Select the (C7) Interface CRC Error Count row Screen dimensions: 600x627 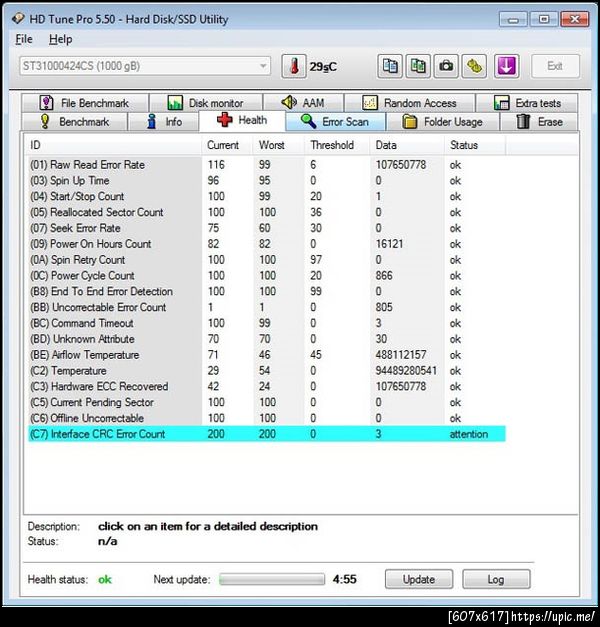267,434
